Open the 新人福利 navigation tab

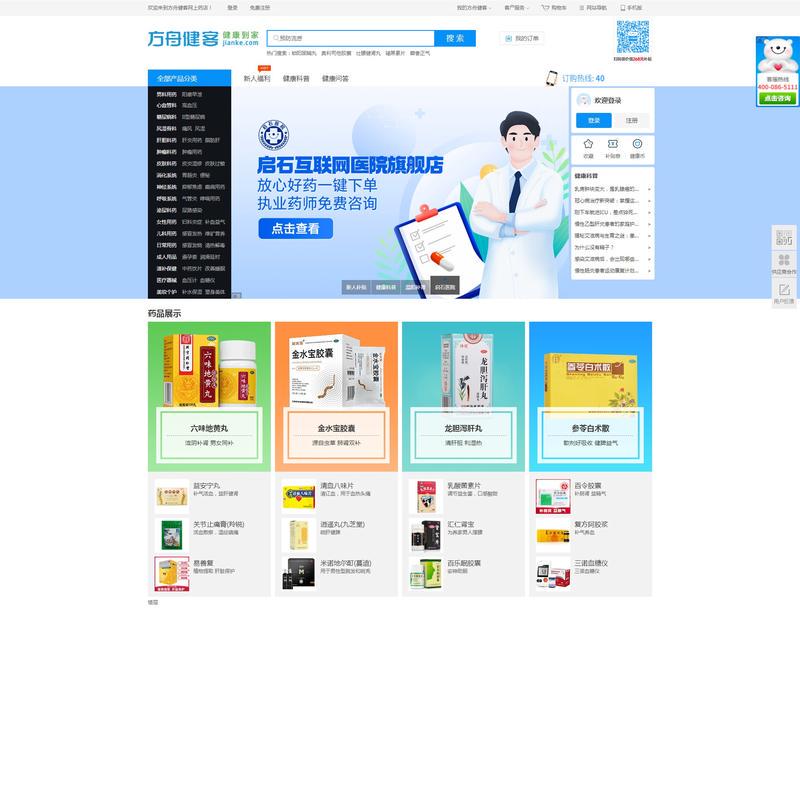[257, 79]
